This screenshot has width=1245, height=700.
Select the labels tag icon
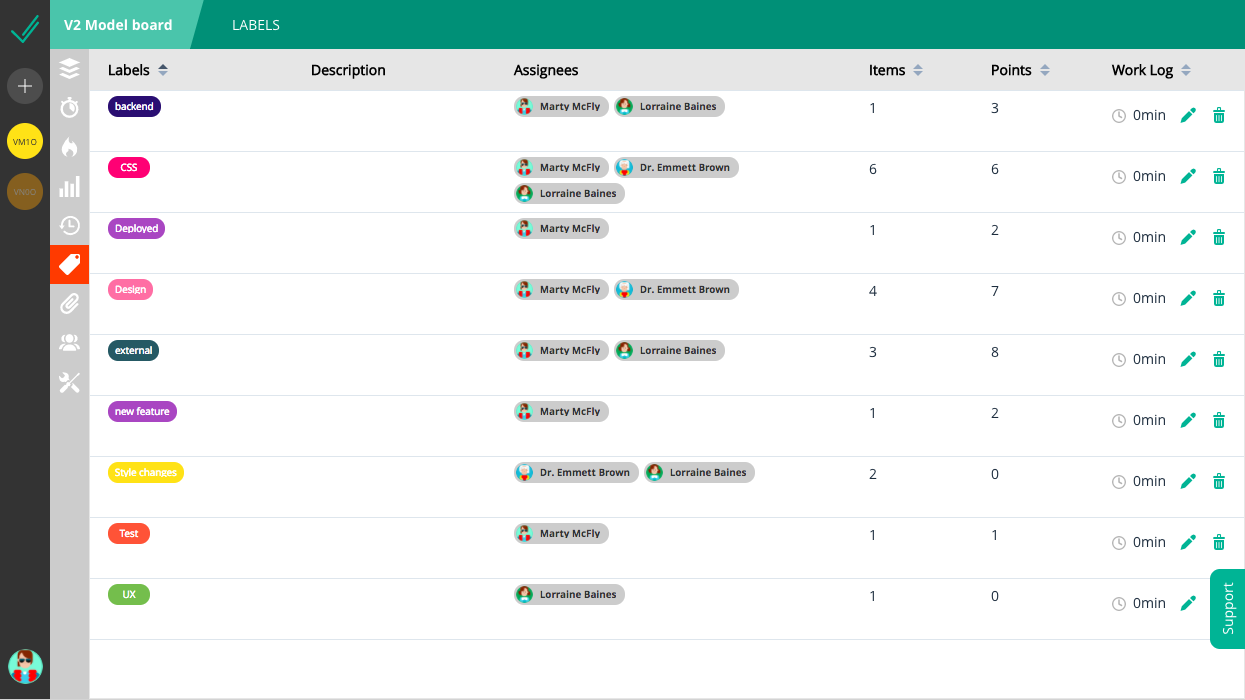click(x=69, y=264)
